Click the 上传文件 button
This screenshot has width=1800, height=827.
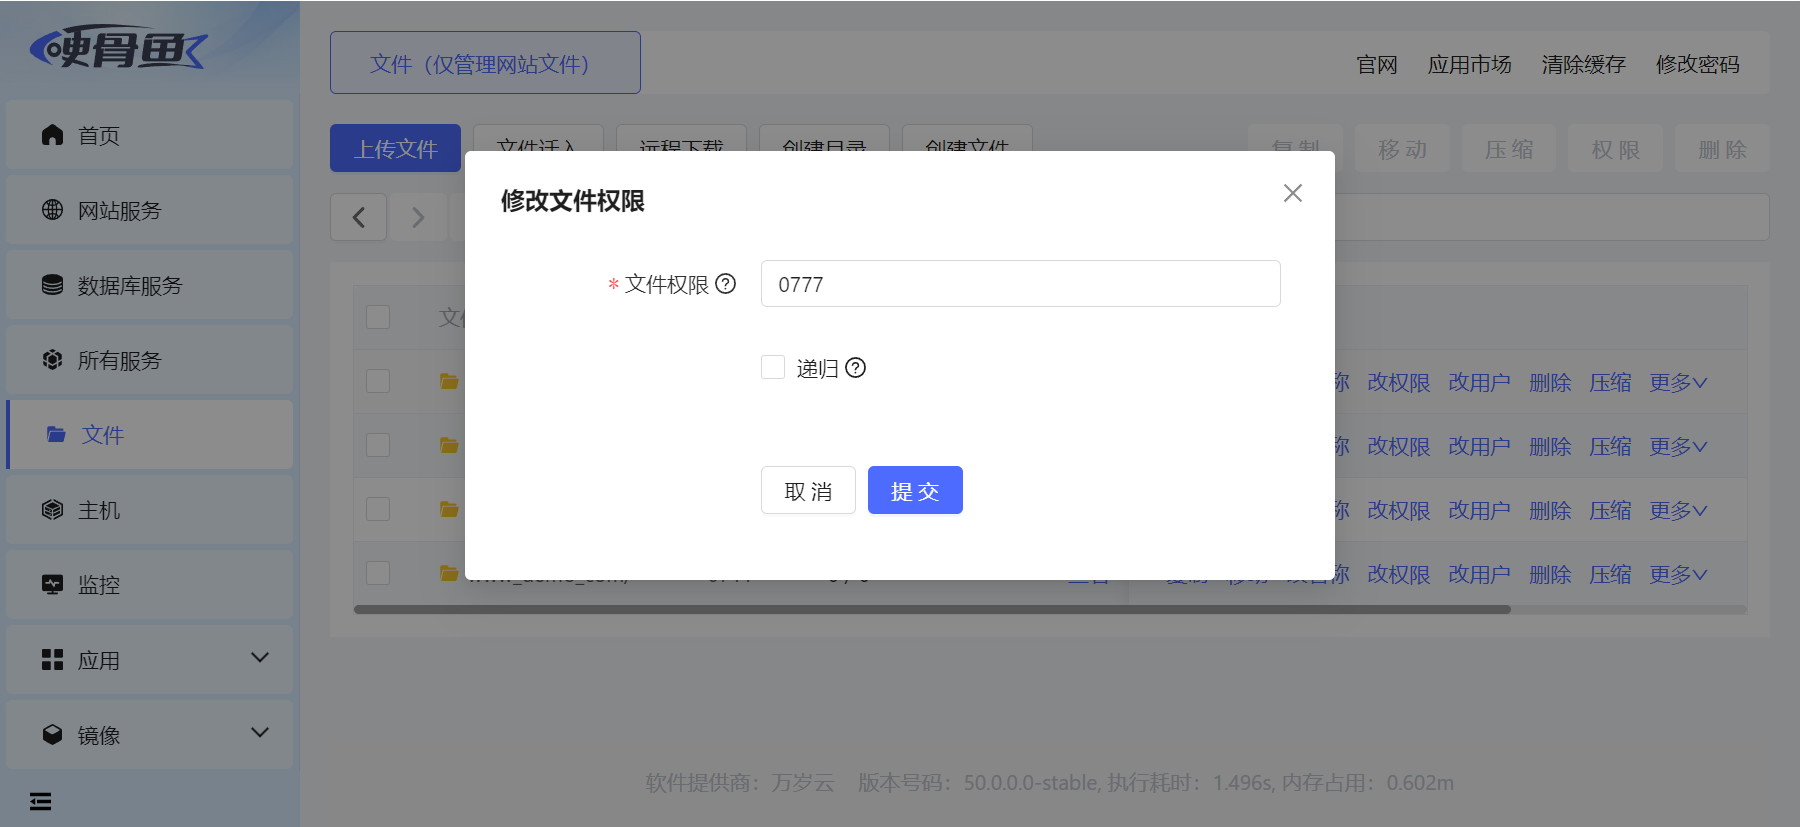(395, 148)
